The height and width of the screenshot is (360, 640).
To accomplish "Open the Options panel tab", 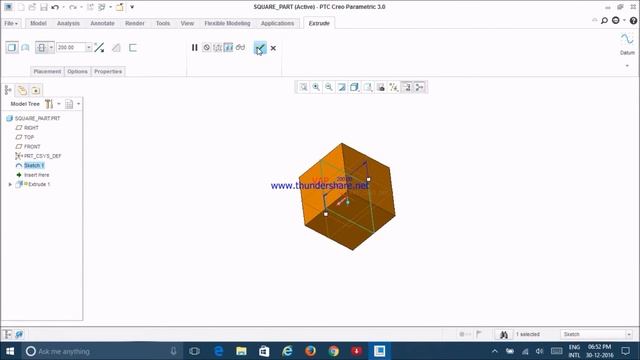I will [78, 71].
